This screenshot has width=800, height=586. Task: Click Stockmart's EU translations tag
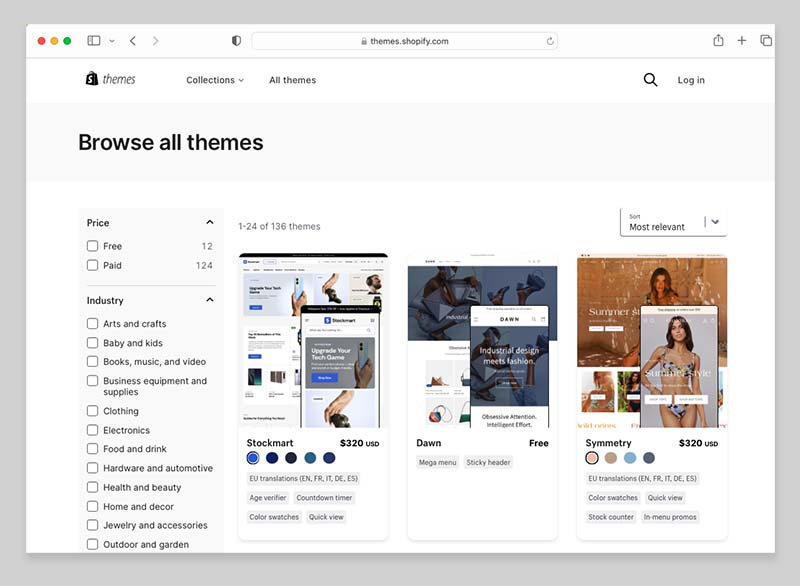click(x=304, y=478)
